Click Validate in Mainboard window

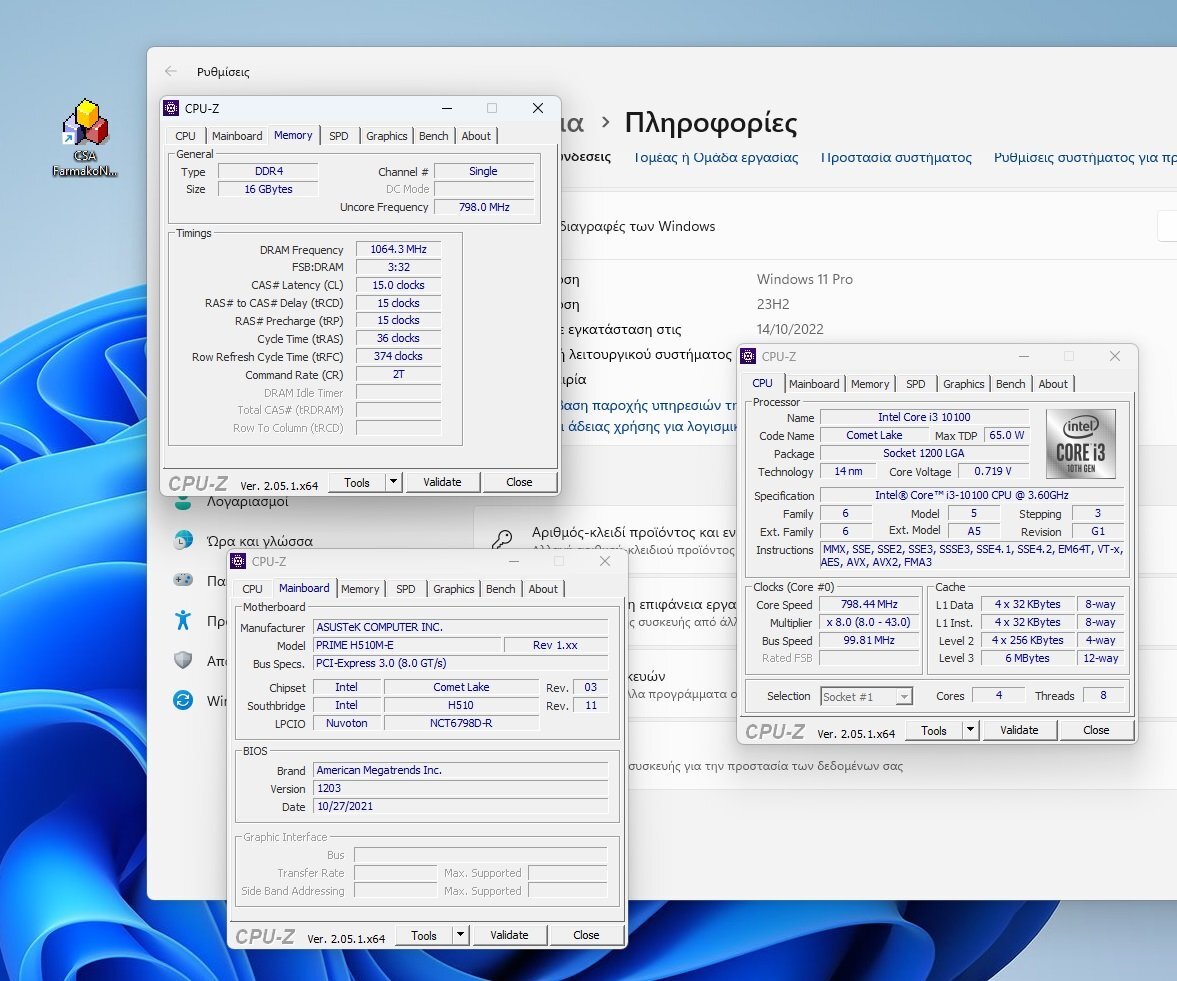(509, 934)
